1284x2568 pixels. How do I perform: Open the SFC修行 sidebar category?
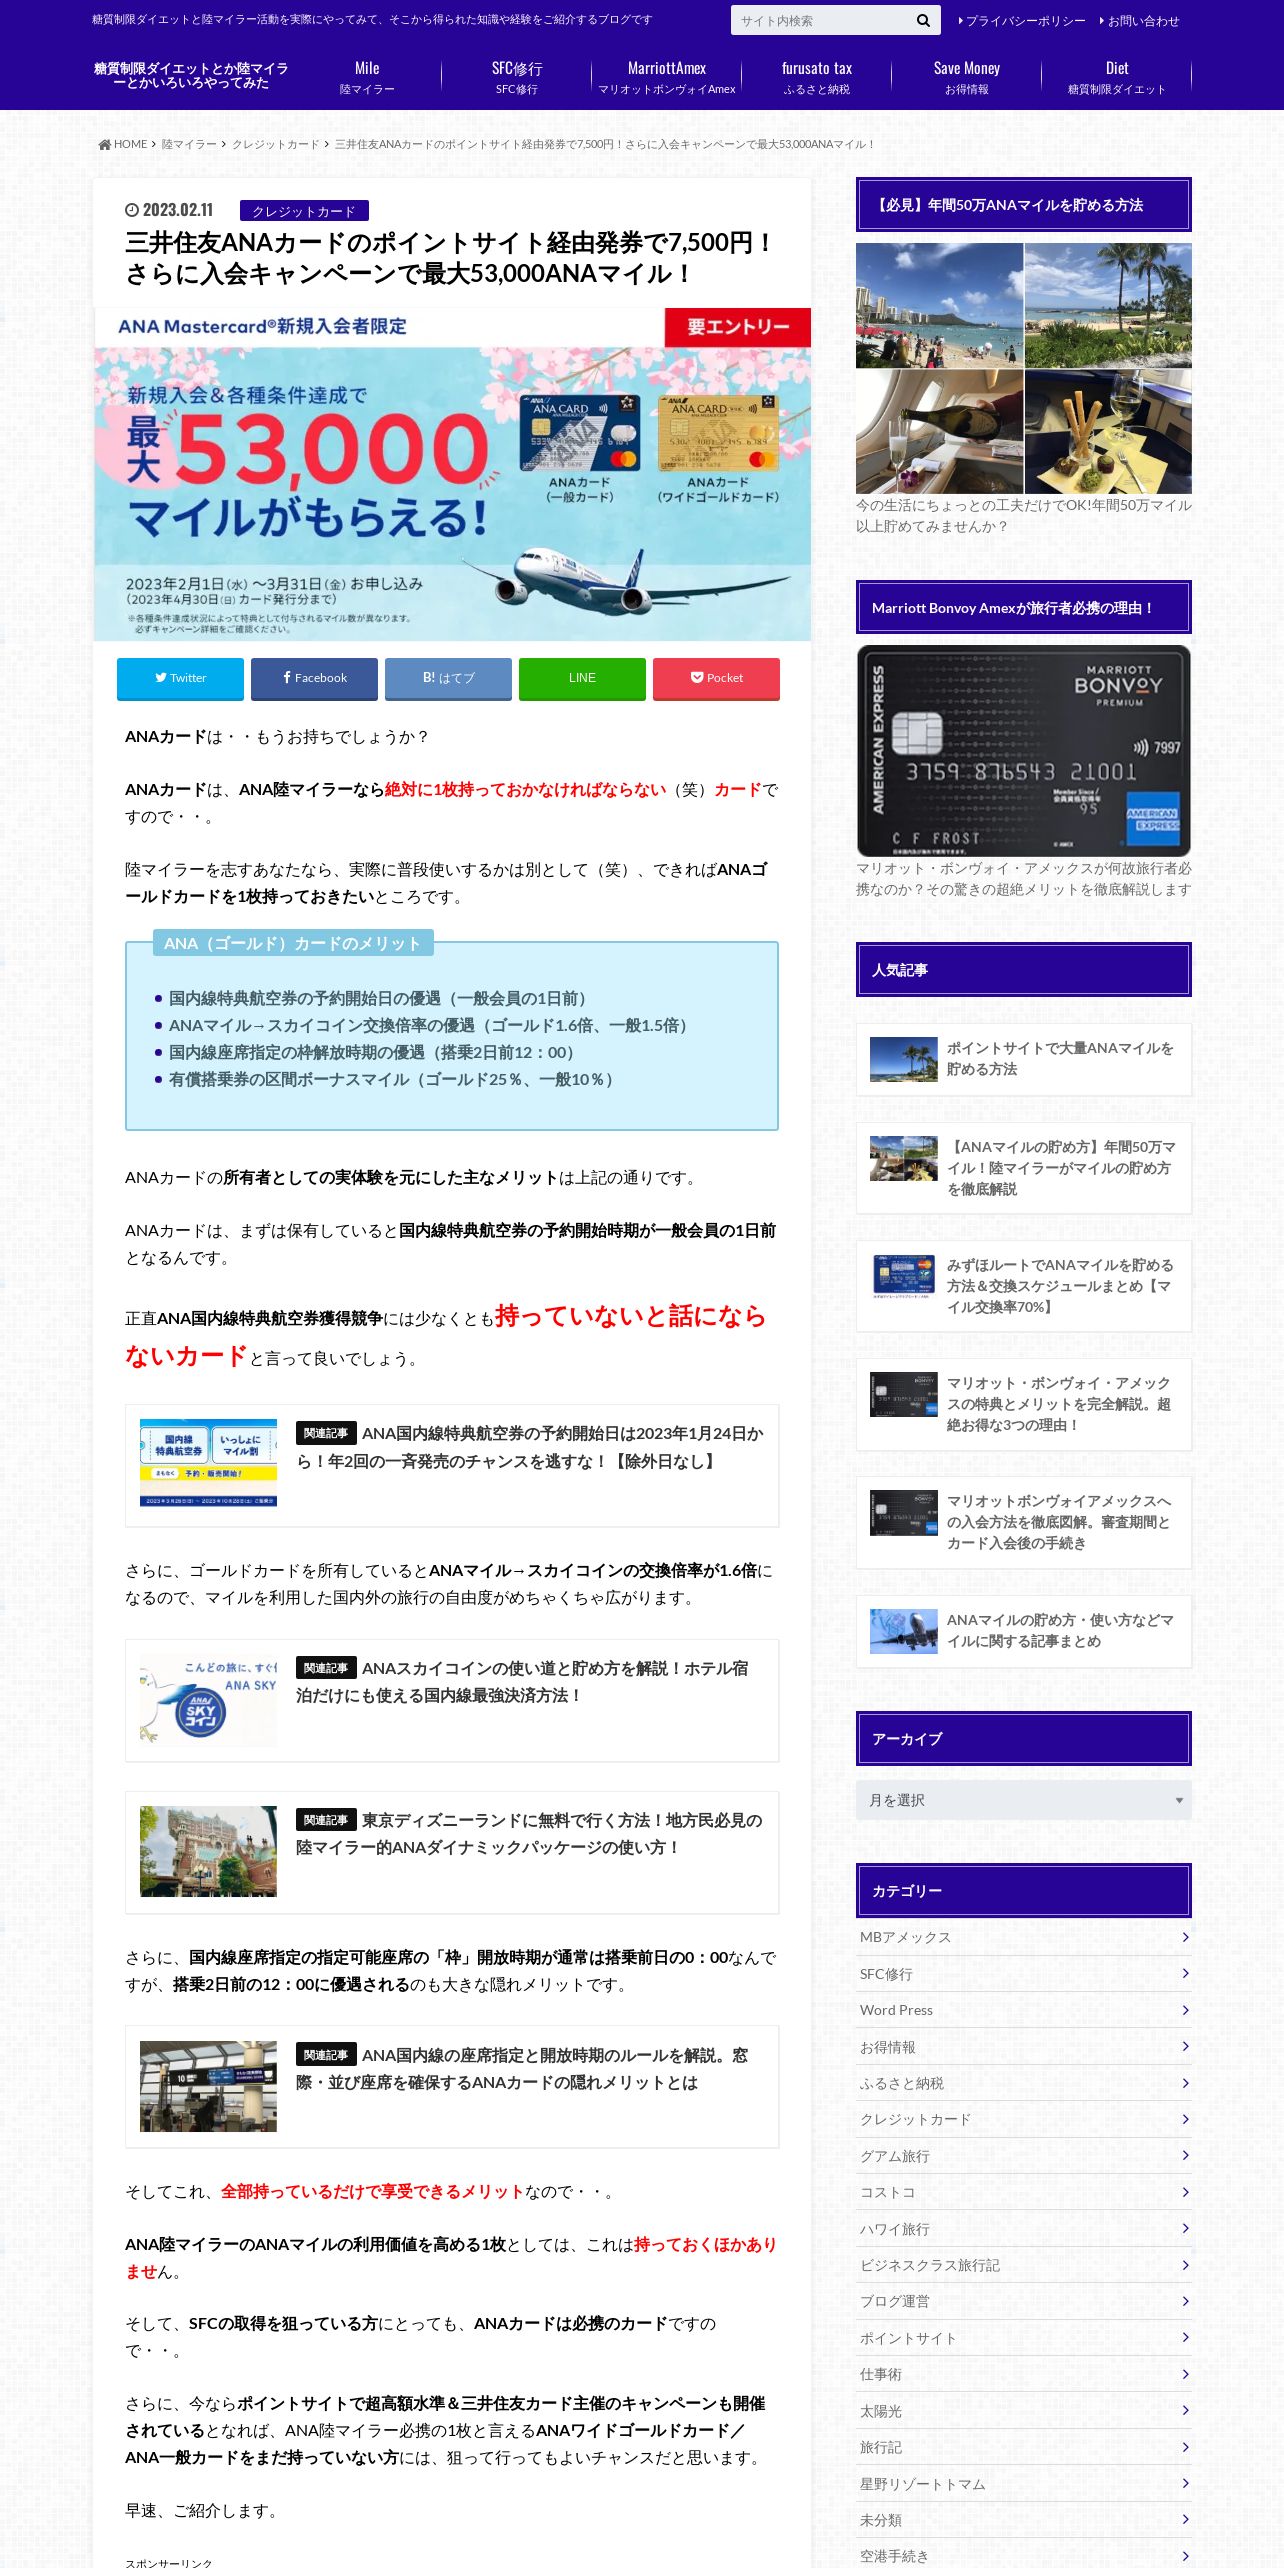point(1024,1974)
